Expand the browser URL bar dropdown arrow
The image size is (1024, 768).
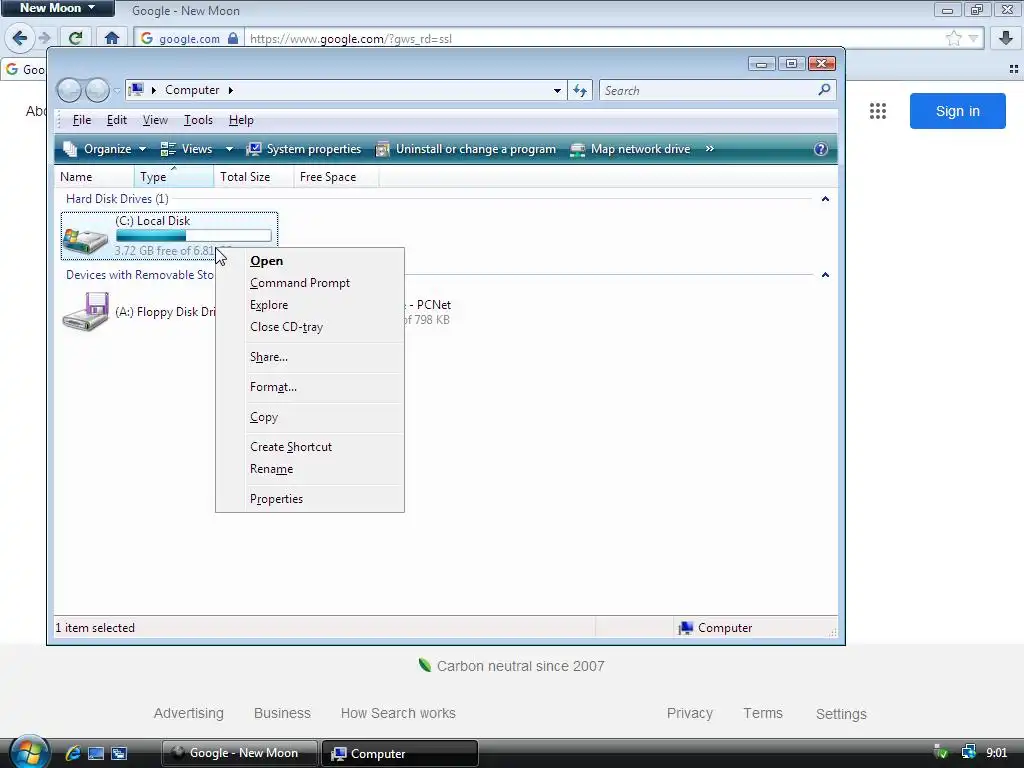coord(973,39)
